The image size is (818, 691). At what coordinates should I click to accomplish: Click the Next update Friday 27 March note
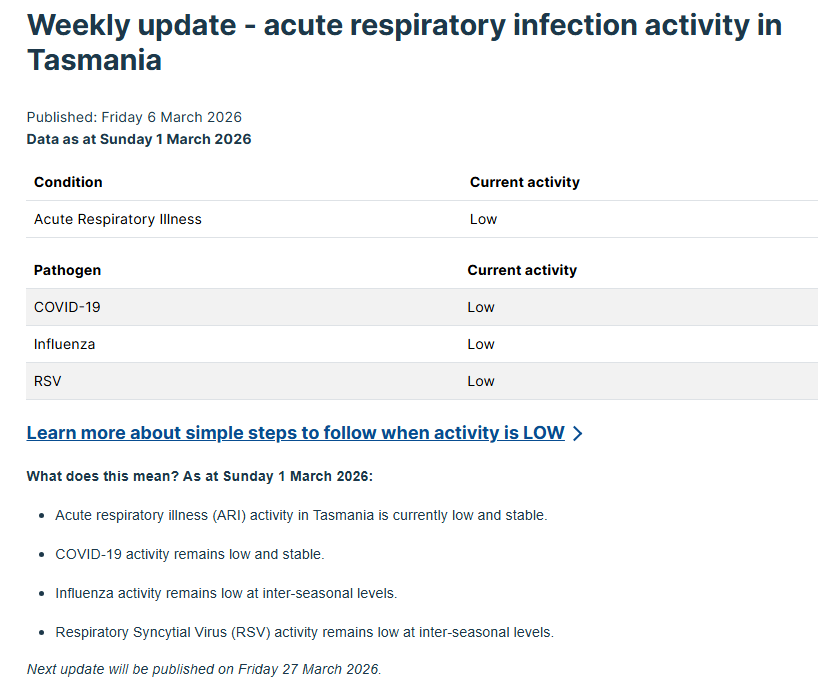coord(204,669)
